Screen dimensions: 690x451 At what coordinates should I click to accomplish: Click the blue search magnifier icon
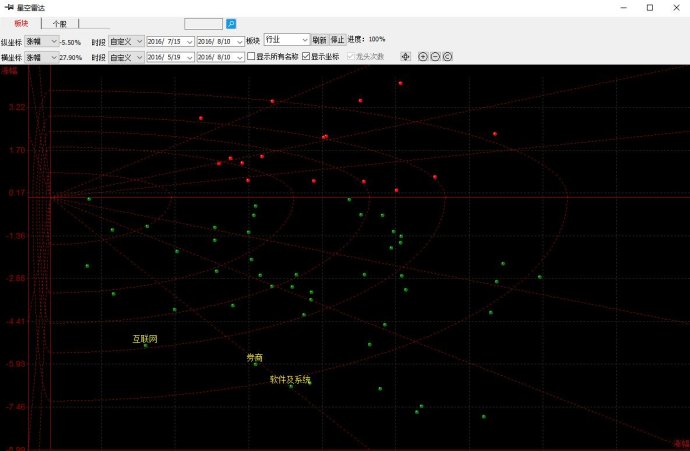pyautogui.click(x=231, y=24)
